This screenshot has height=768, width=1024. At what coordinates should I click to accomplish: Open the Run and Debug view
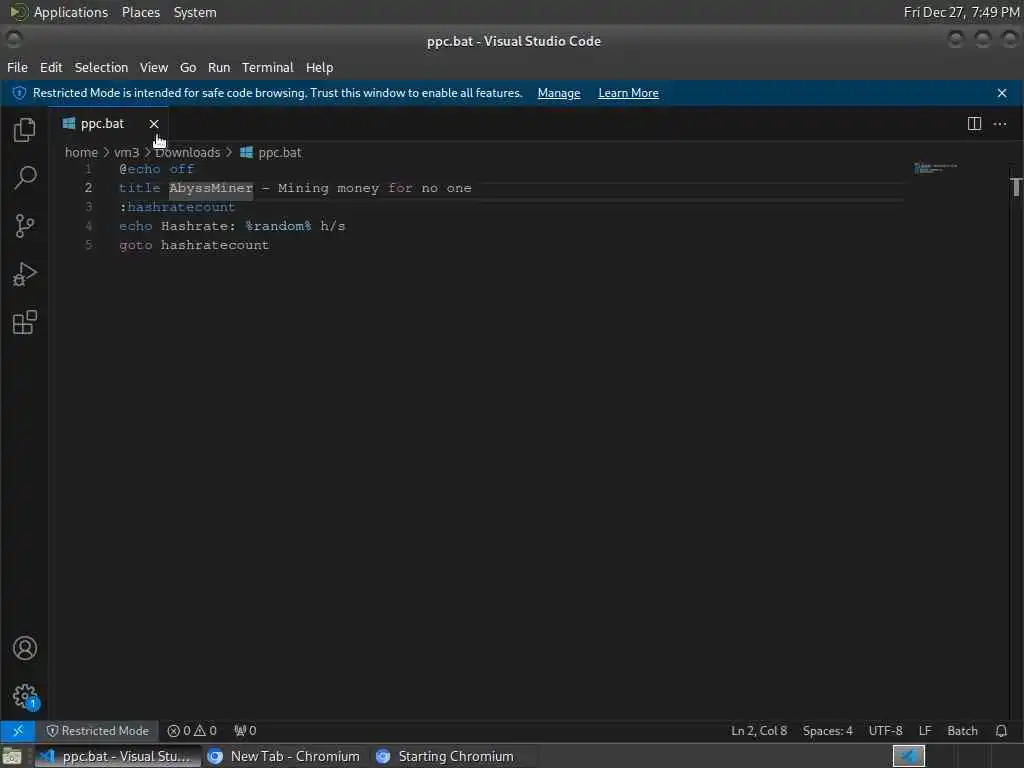(x=25, y=274)
